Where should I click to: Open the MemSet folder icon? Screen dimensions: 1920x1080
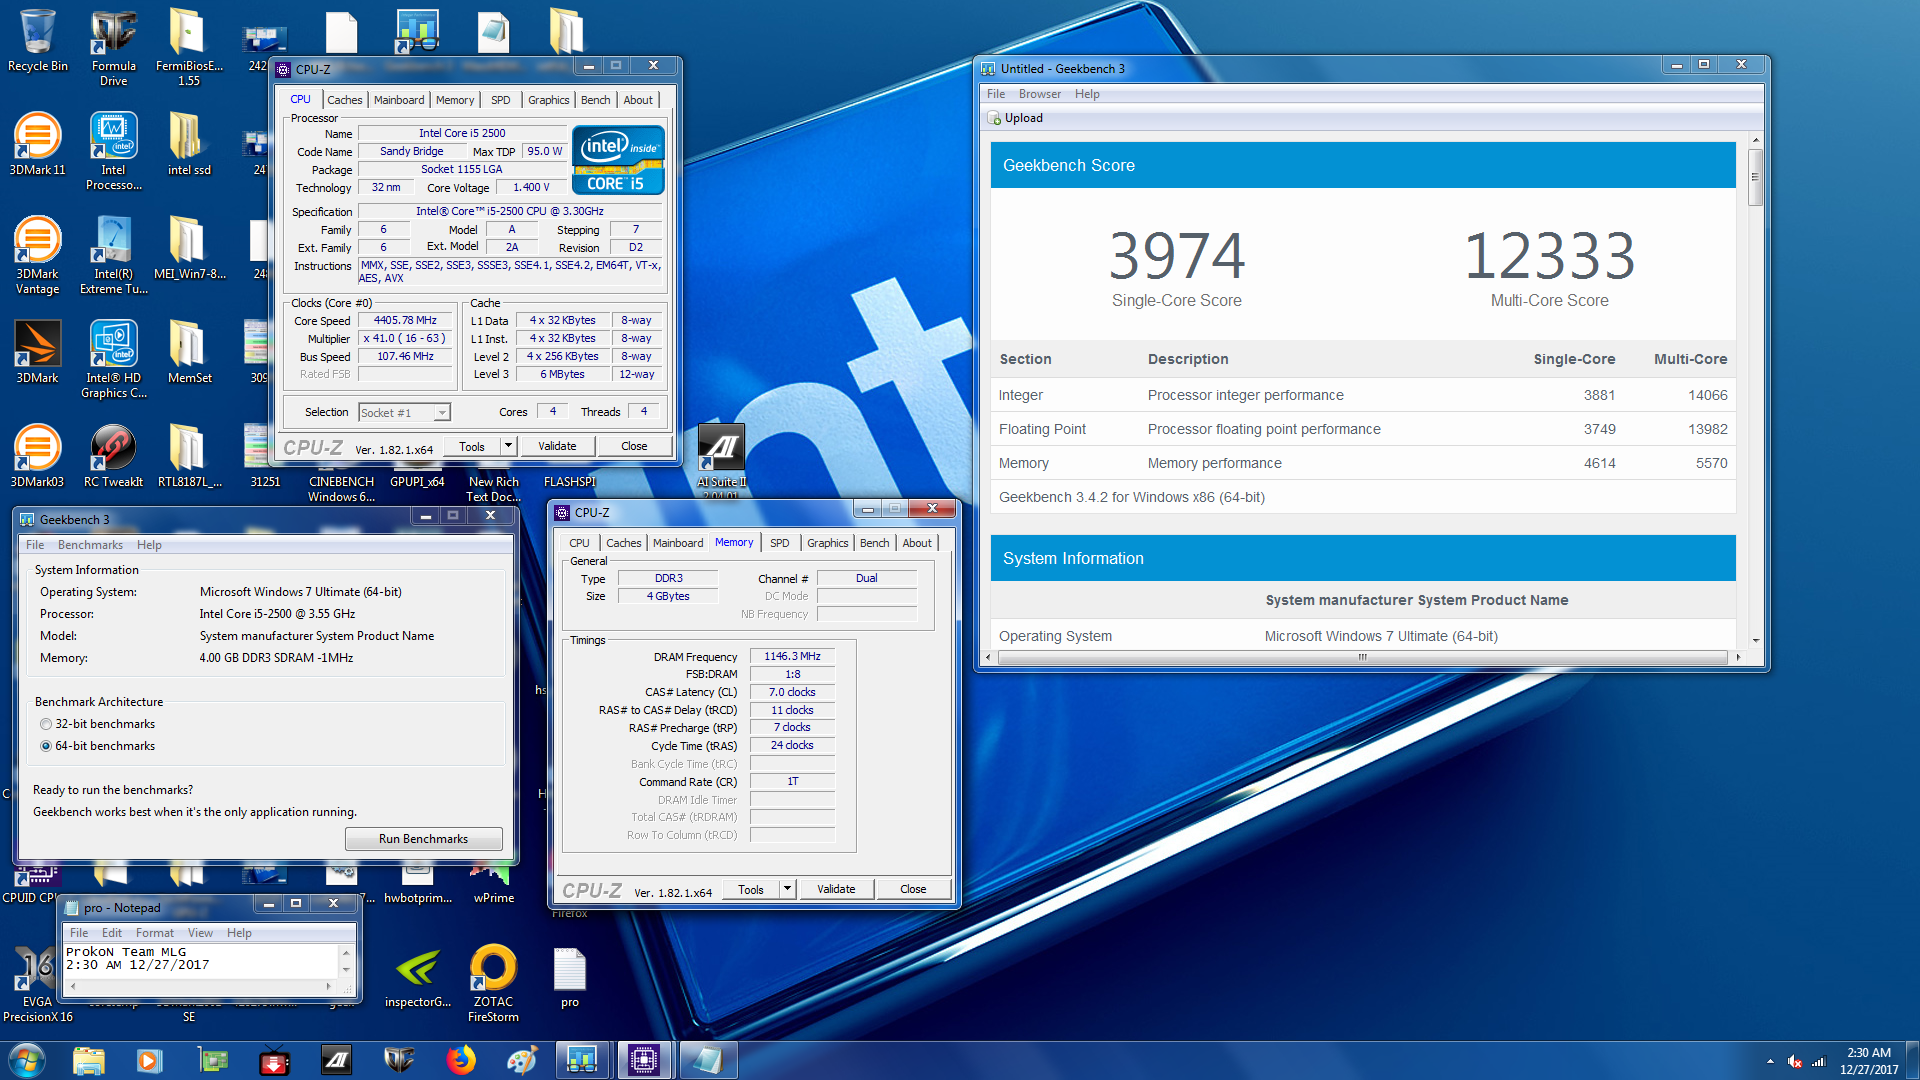coord(189,352)
